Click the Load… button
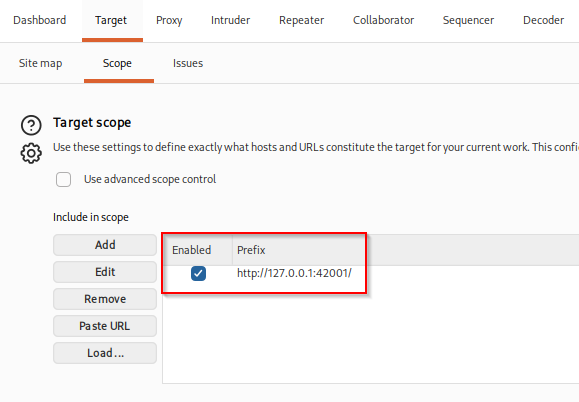 click(105, 353)
